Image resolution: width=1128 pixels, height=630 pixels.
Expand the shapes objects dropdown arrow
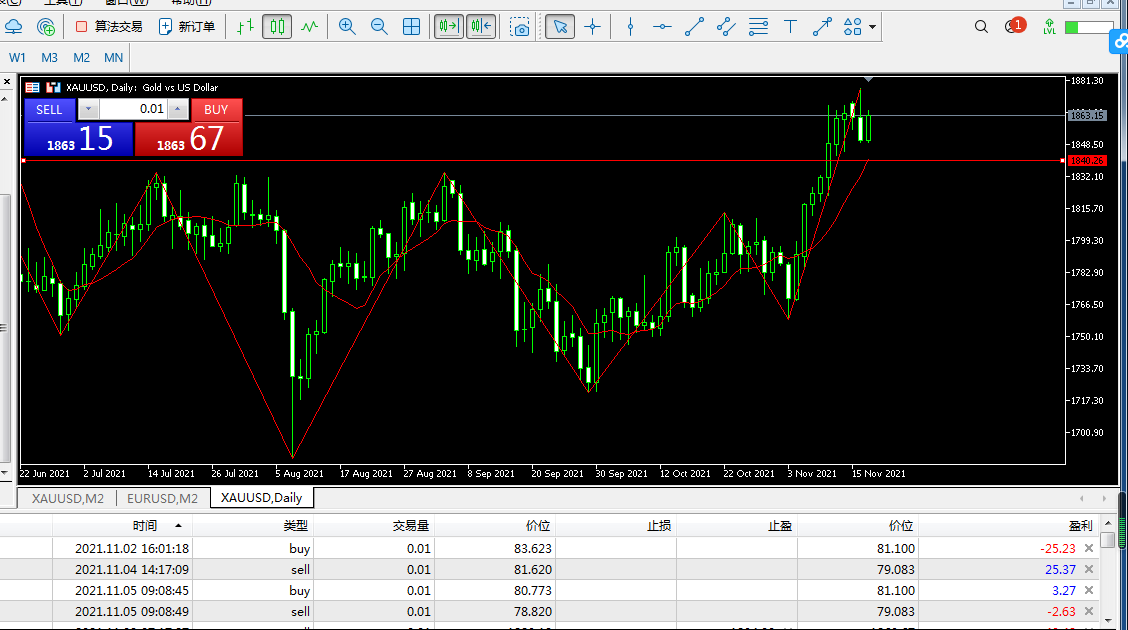[x=873, y=28]
